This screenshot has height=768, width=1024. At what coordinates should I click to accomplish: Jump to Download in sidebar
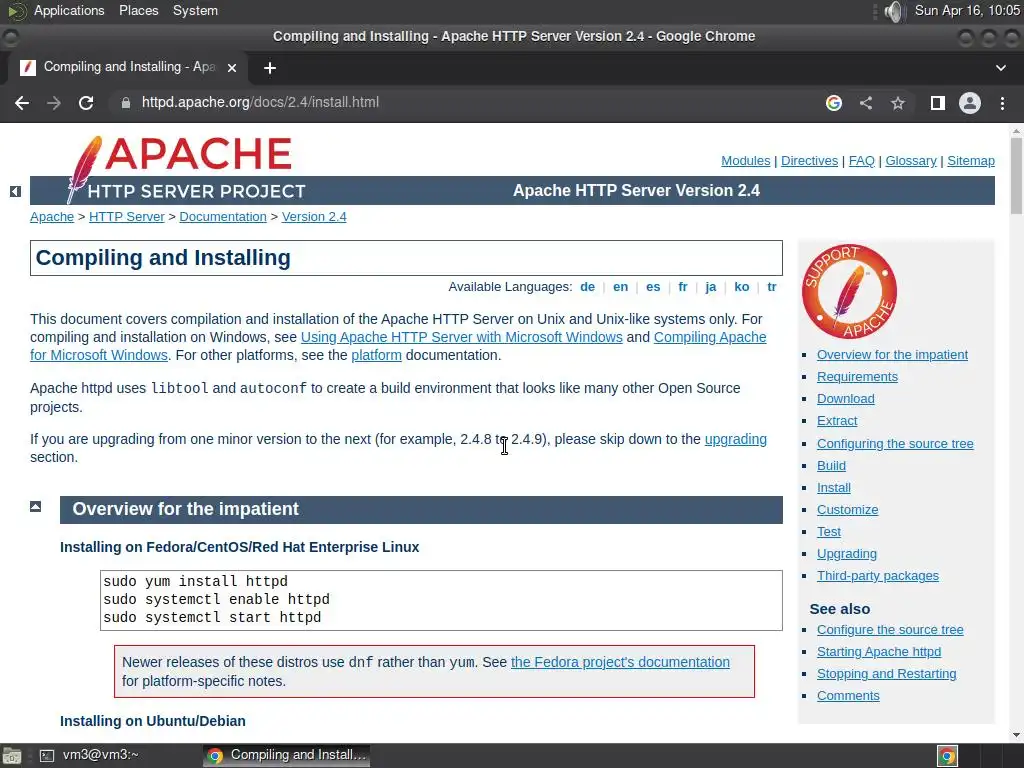click(x=845, y=399)
